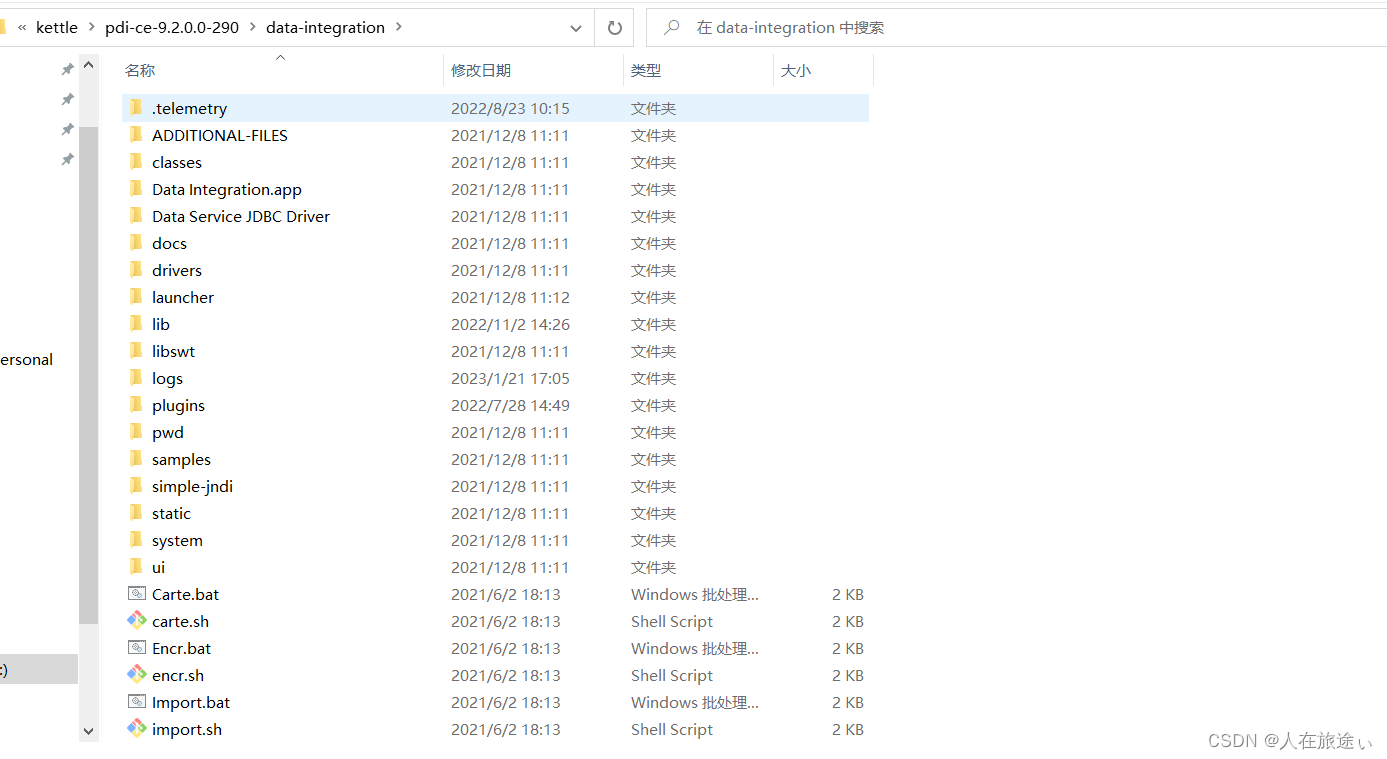
Task: Click the search box for data-integration
Action: 1017,28
